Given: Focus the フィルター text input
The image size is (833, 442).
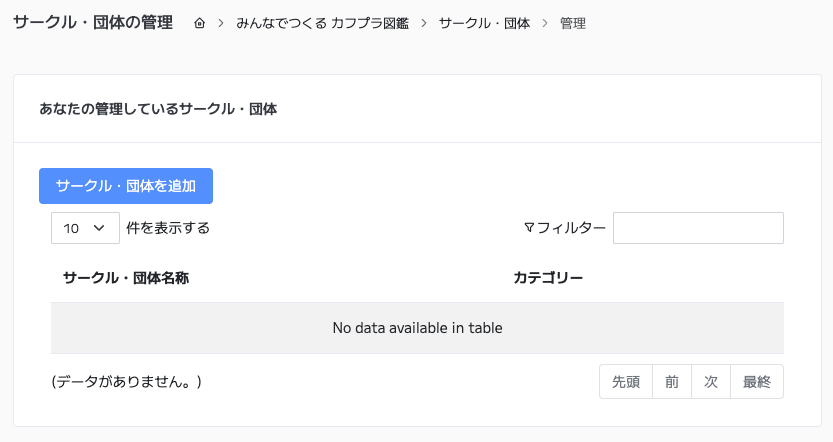Looking at the screenshot, I should pyautogui.click(x=698, y=228).
